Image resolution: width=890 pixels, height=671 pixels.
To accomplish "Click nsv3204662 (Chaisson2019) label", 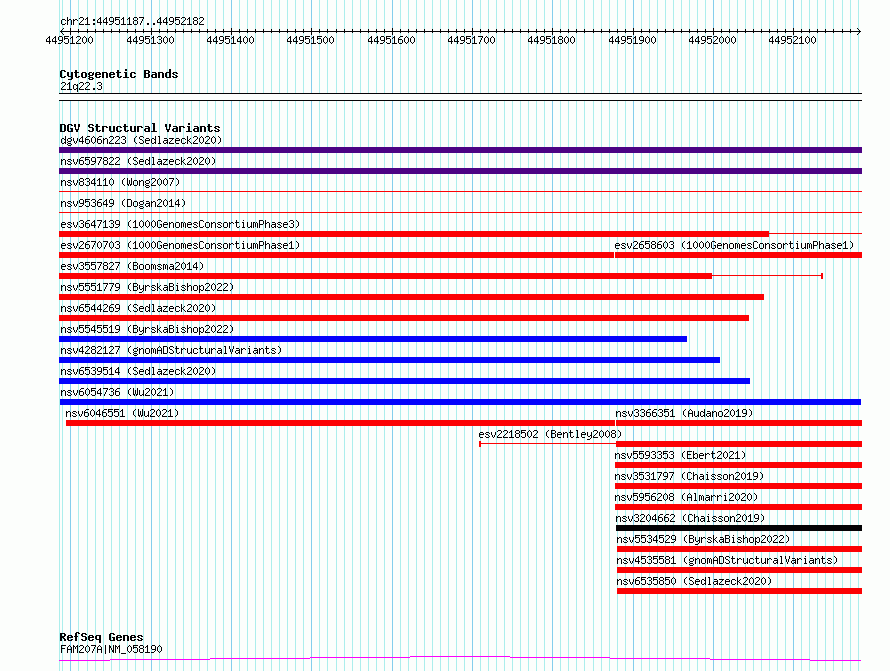I will (x=690, y=518).
